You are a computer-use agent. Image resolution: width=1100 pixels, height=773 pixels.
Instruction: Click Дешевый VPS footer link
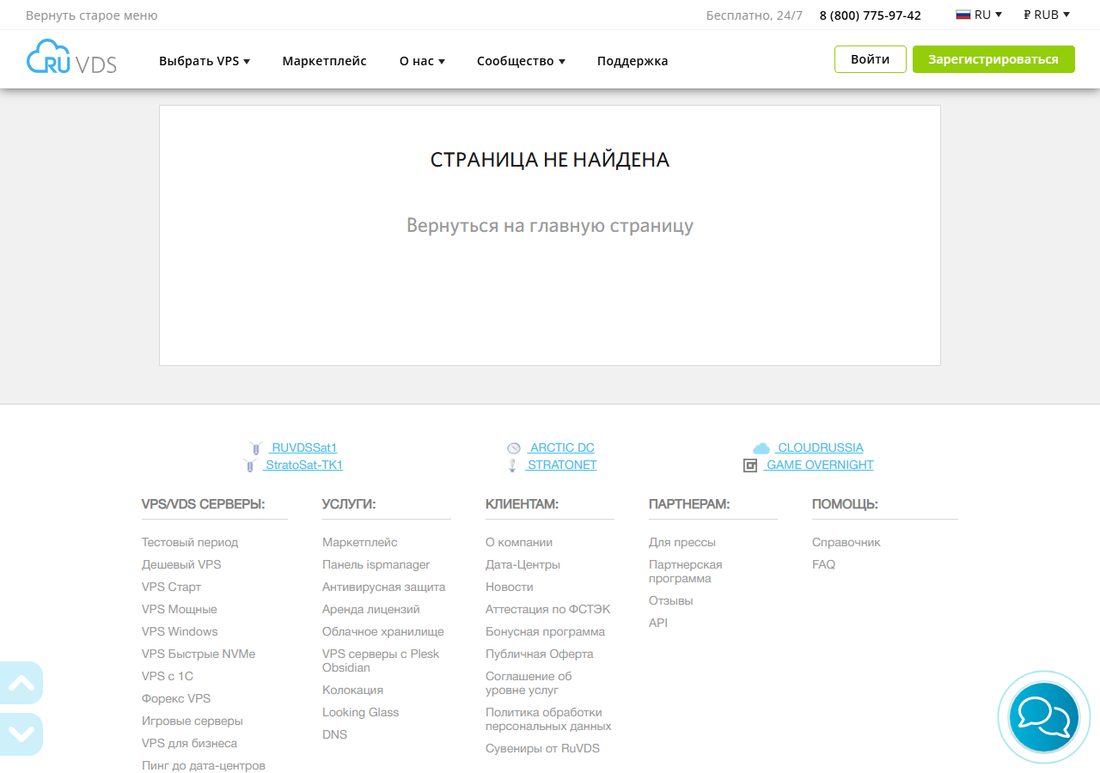[181, 565]
